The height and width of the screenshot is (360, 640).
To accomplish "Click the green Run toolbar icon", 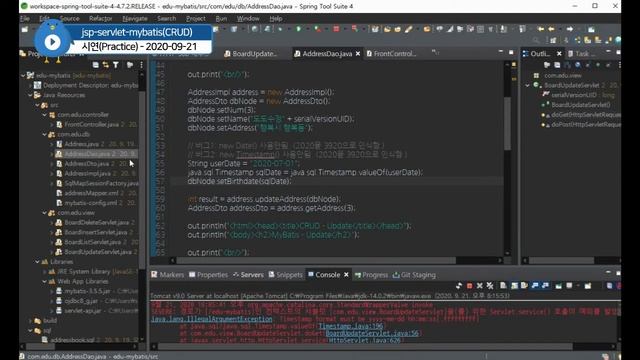I will (x=299, y=29).
